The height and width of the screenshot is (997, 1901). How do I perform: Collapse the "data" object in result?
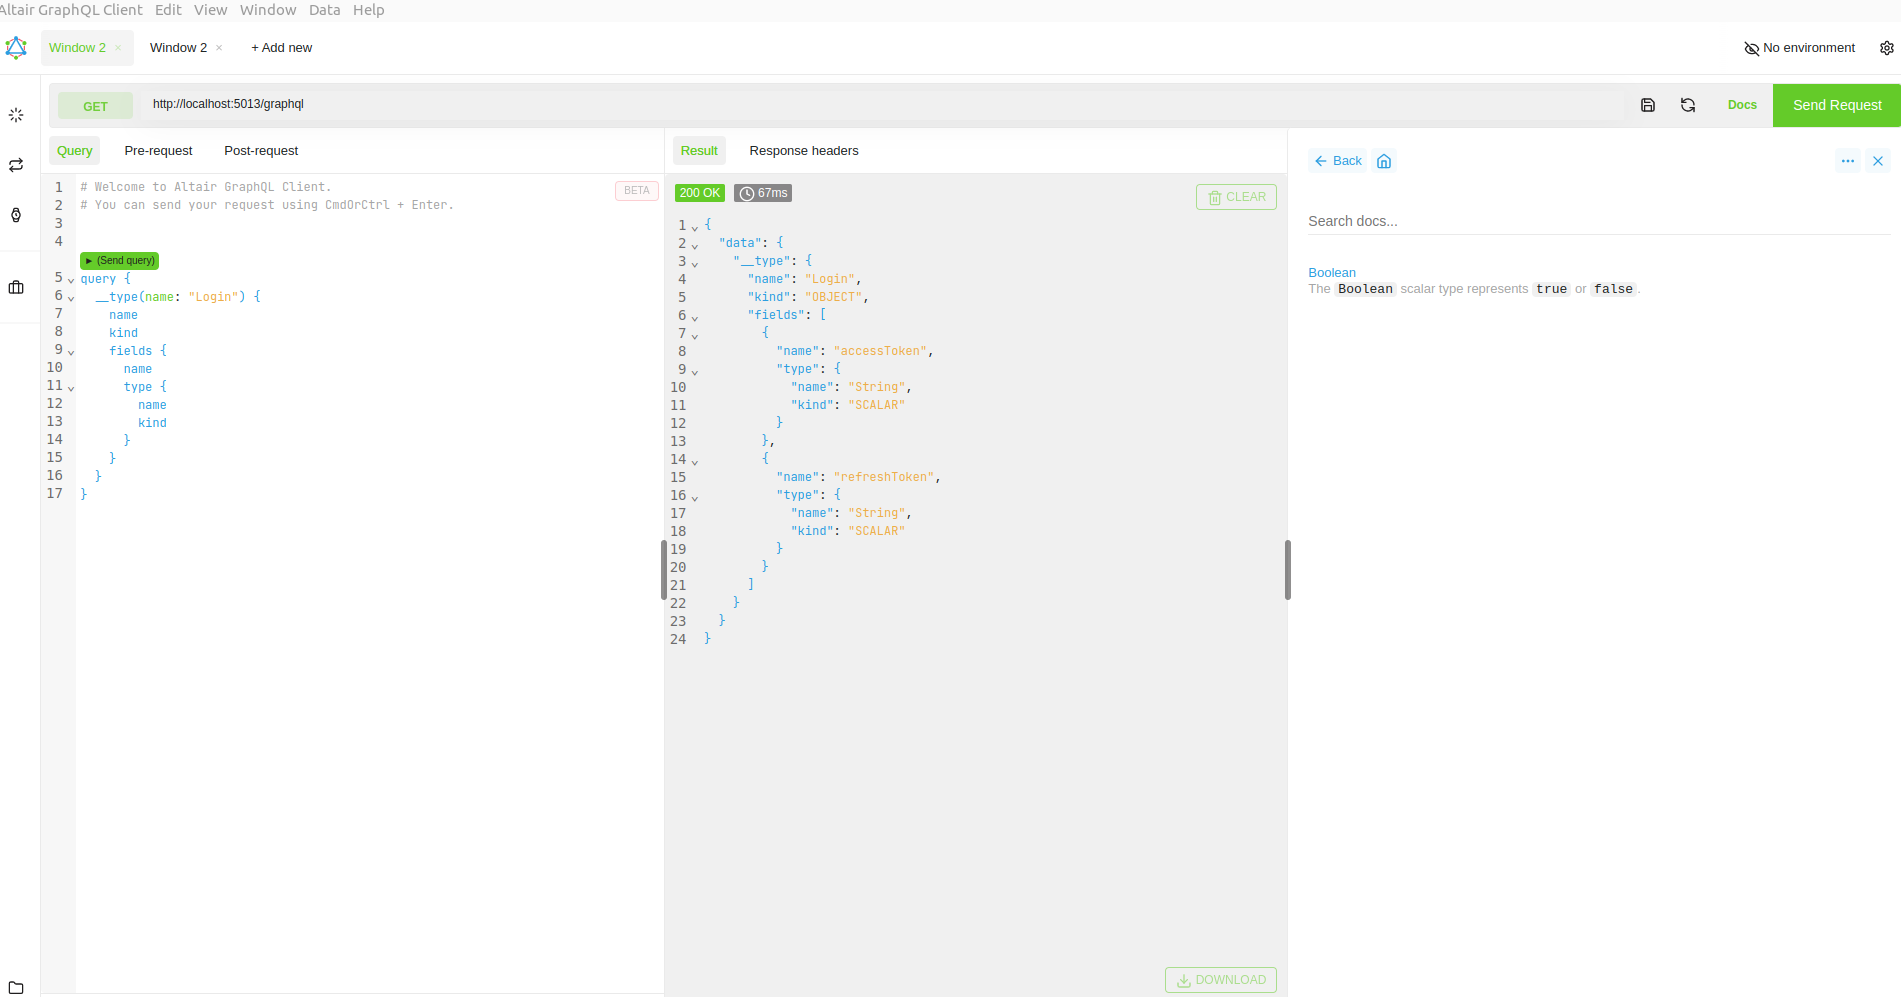[x=695, y=245]
